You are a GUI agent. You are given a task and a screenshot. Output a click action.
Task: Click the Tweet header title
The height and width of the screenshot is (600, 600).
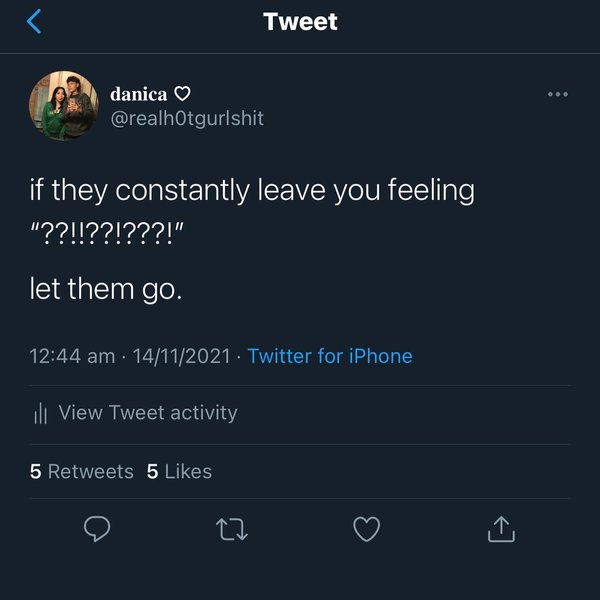coord(300,22)
